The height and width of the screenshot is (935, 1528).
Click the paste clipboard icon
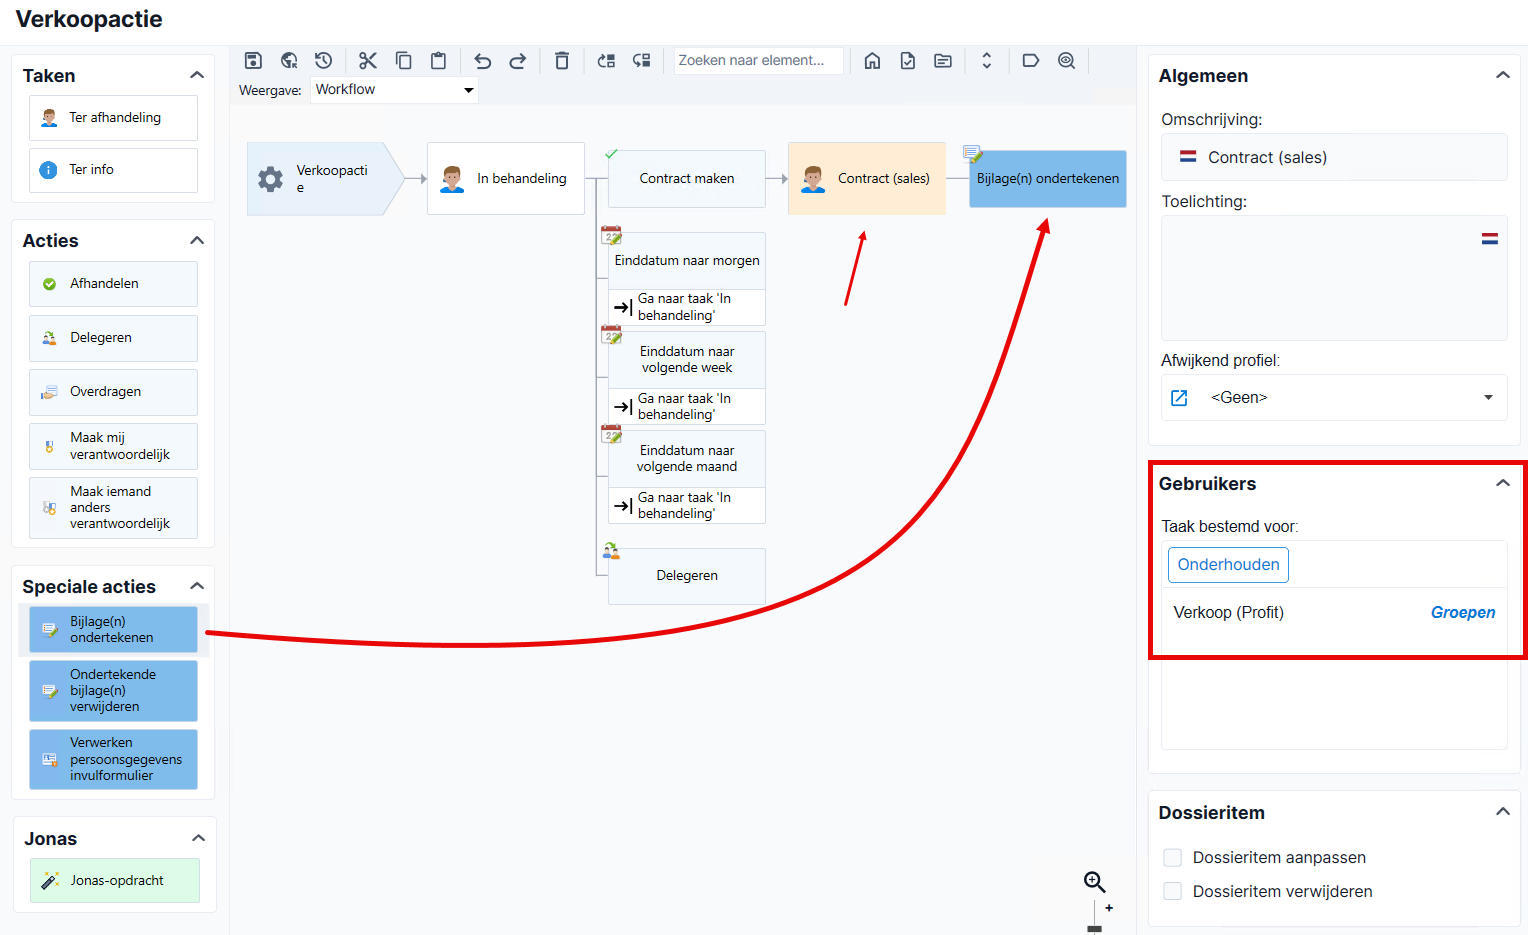pyautogui.click(x=438, y=61)
